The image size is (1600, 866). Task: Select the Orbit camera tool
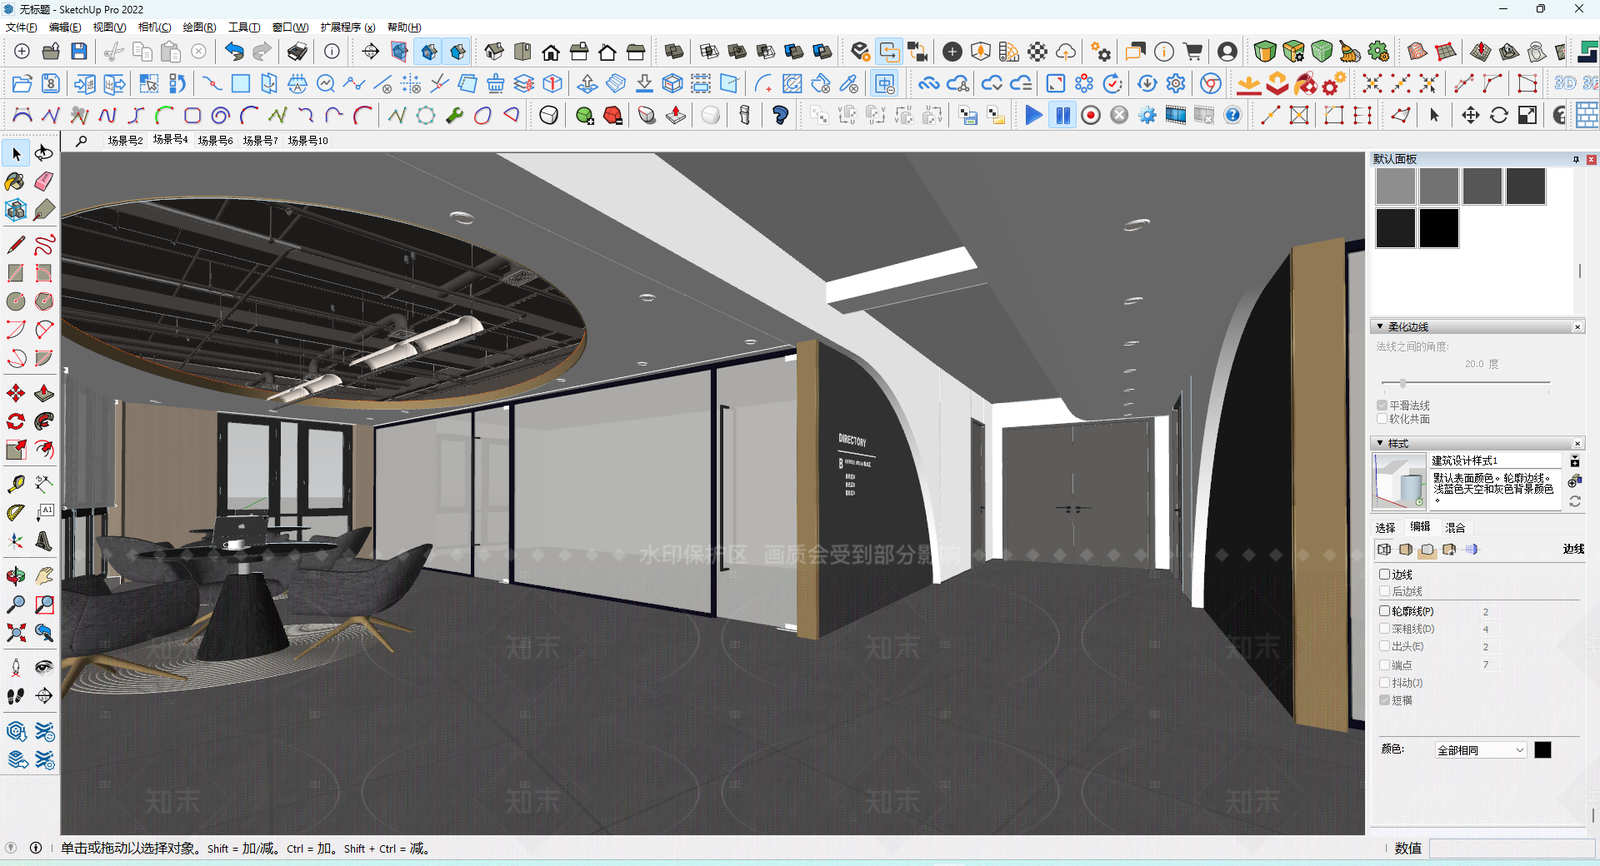pyautogui.click(x=15, y=576)
